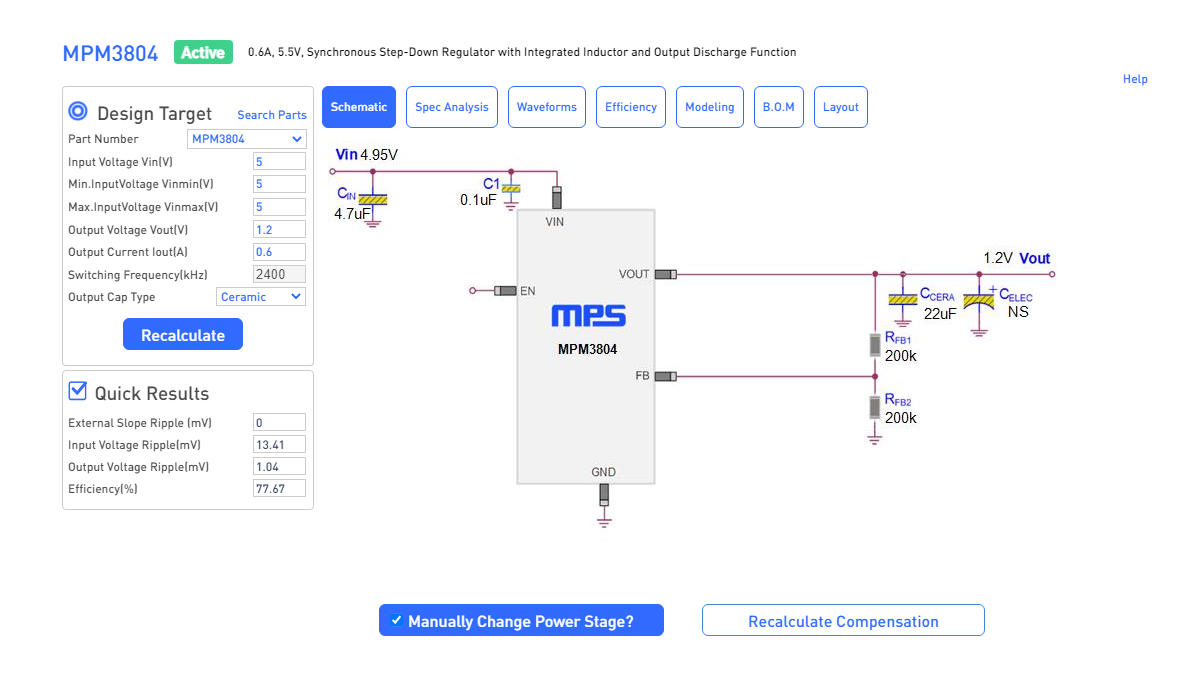1200x693 pixels.
Task: Click the RFB1 feedback resistor symbol
Action: (x=875, y=345)
